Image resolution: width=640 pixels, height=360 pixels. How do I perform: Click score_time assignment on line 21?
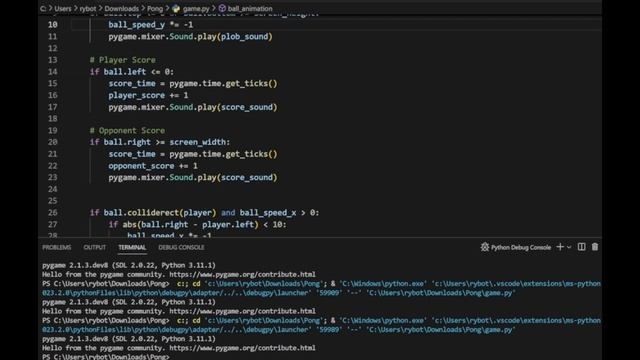tap(193, 154)
